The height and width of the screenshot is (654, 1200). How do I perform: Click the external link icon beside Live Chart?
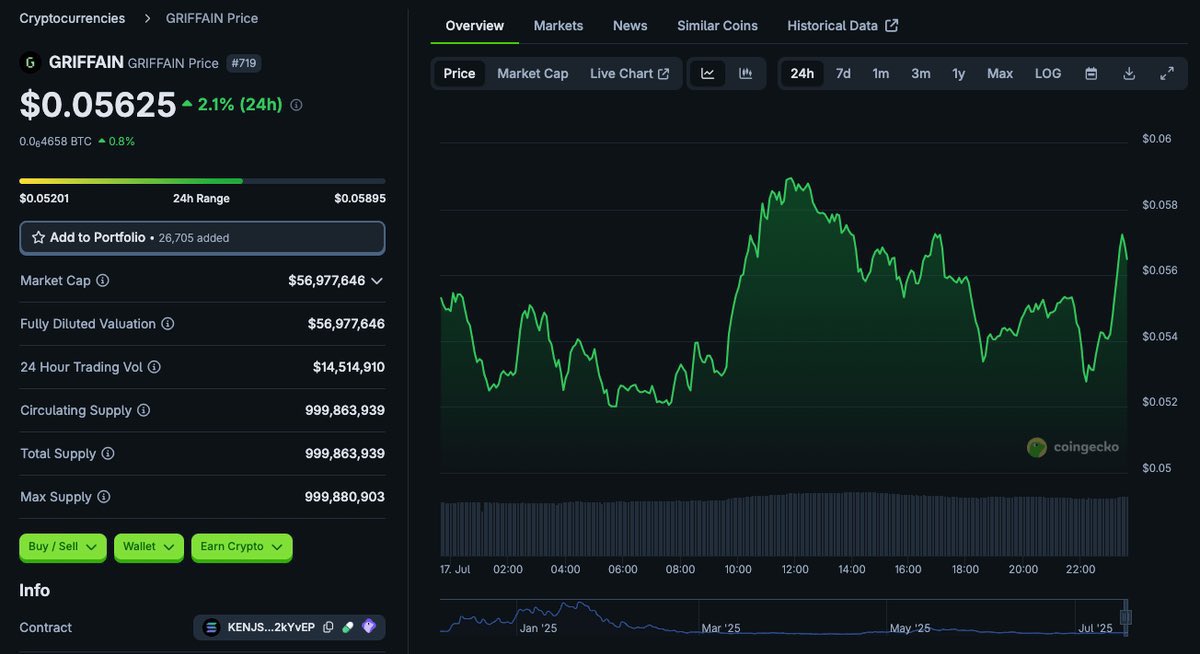[663, 73]
